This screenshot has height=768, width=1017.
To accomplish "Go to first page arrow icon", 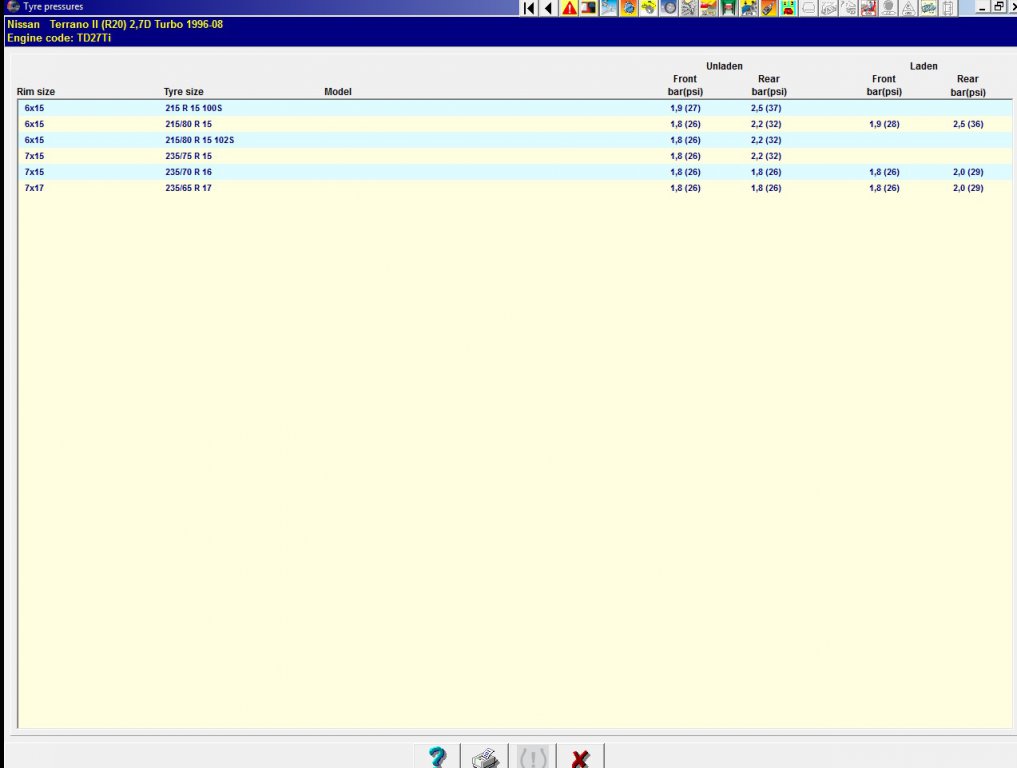I will (x=529, y=8).
